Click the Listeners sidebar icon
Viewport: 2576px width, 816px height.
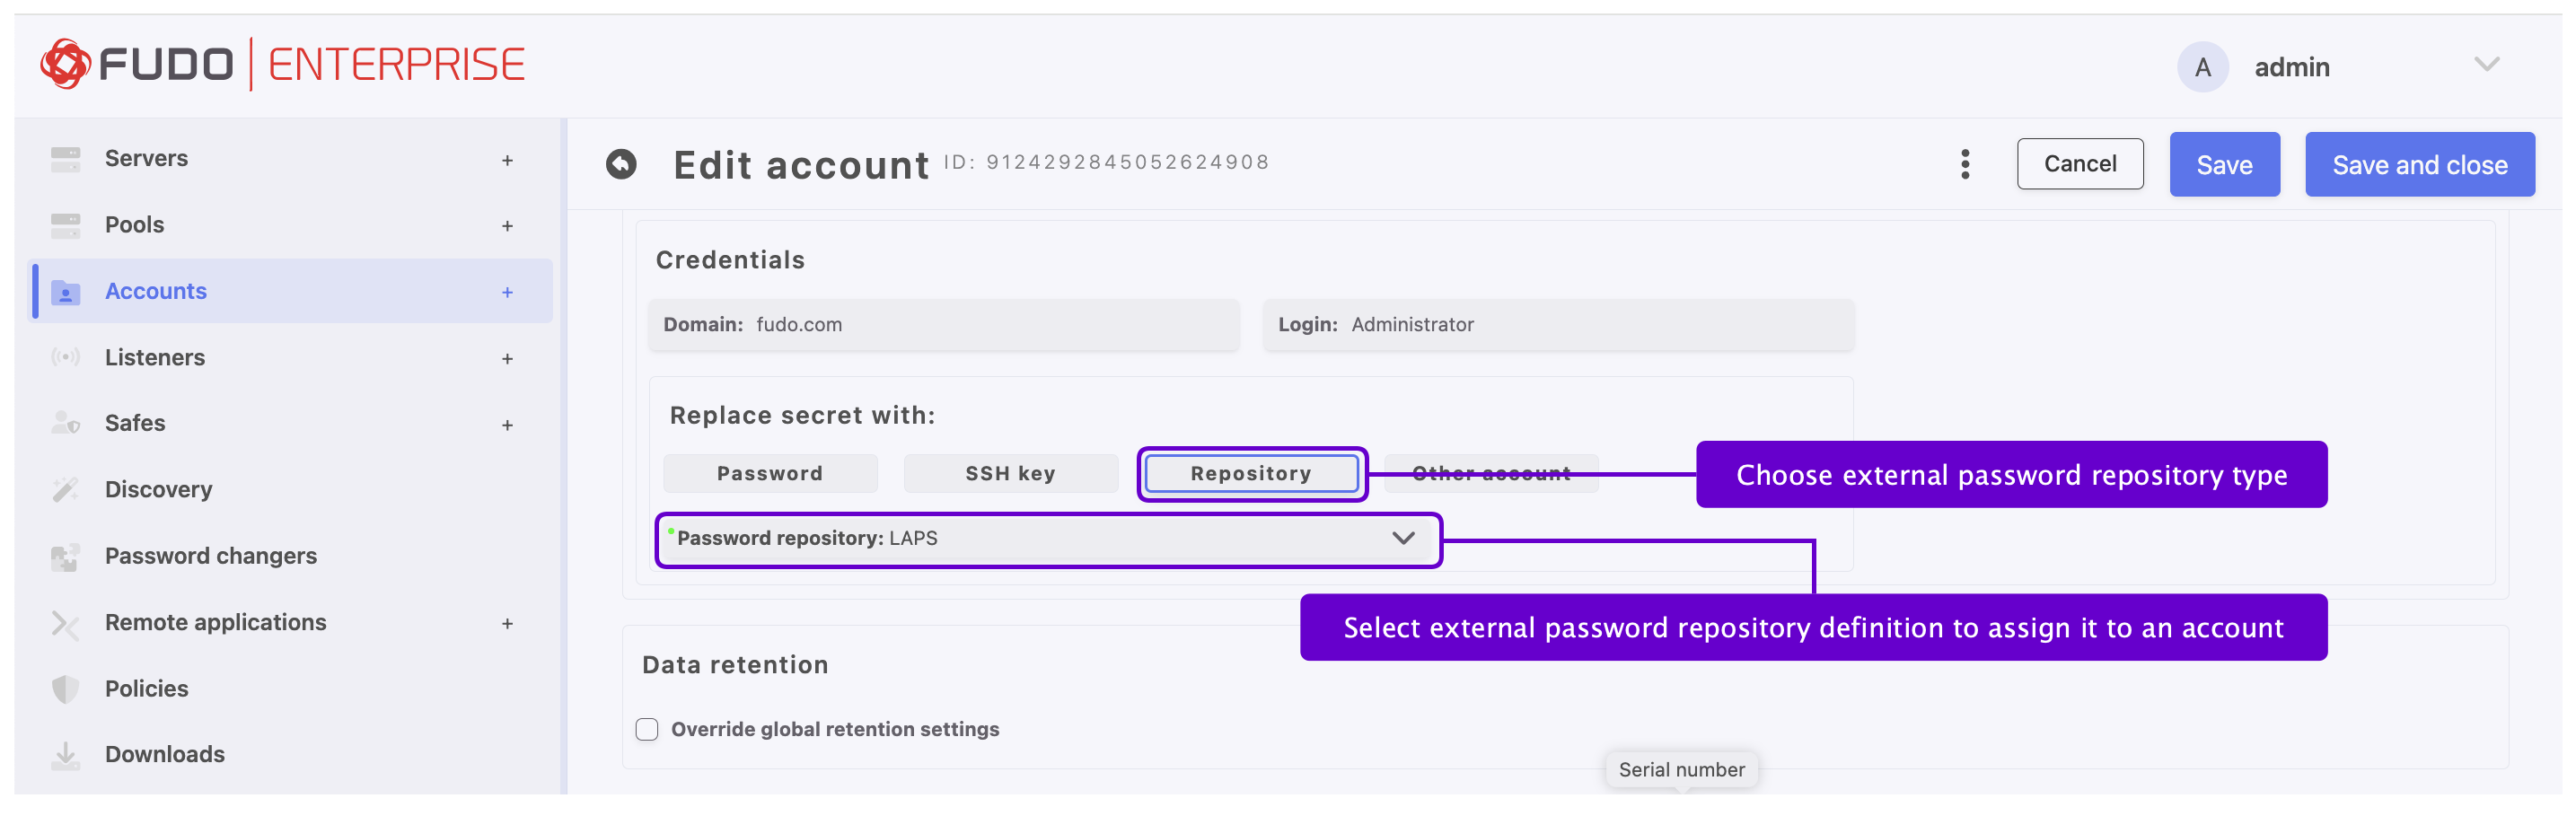click(x=66, y=357)
